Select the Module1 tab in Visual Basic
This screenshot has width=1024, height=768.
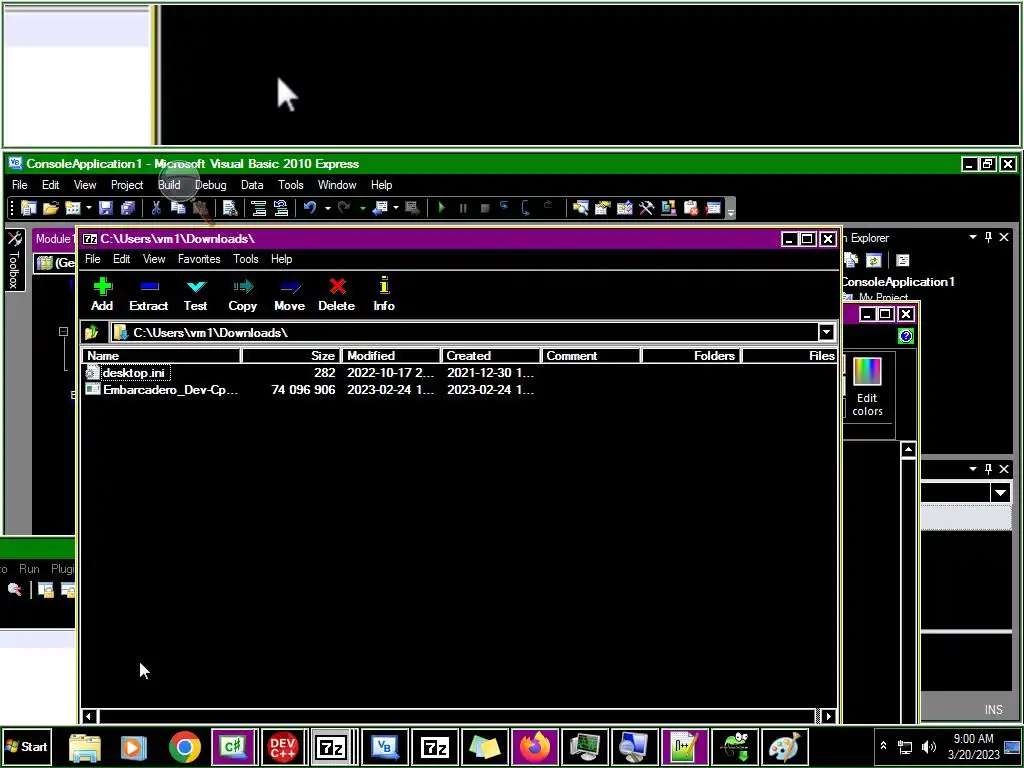point(54,239)
